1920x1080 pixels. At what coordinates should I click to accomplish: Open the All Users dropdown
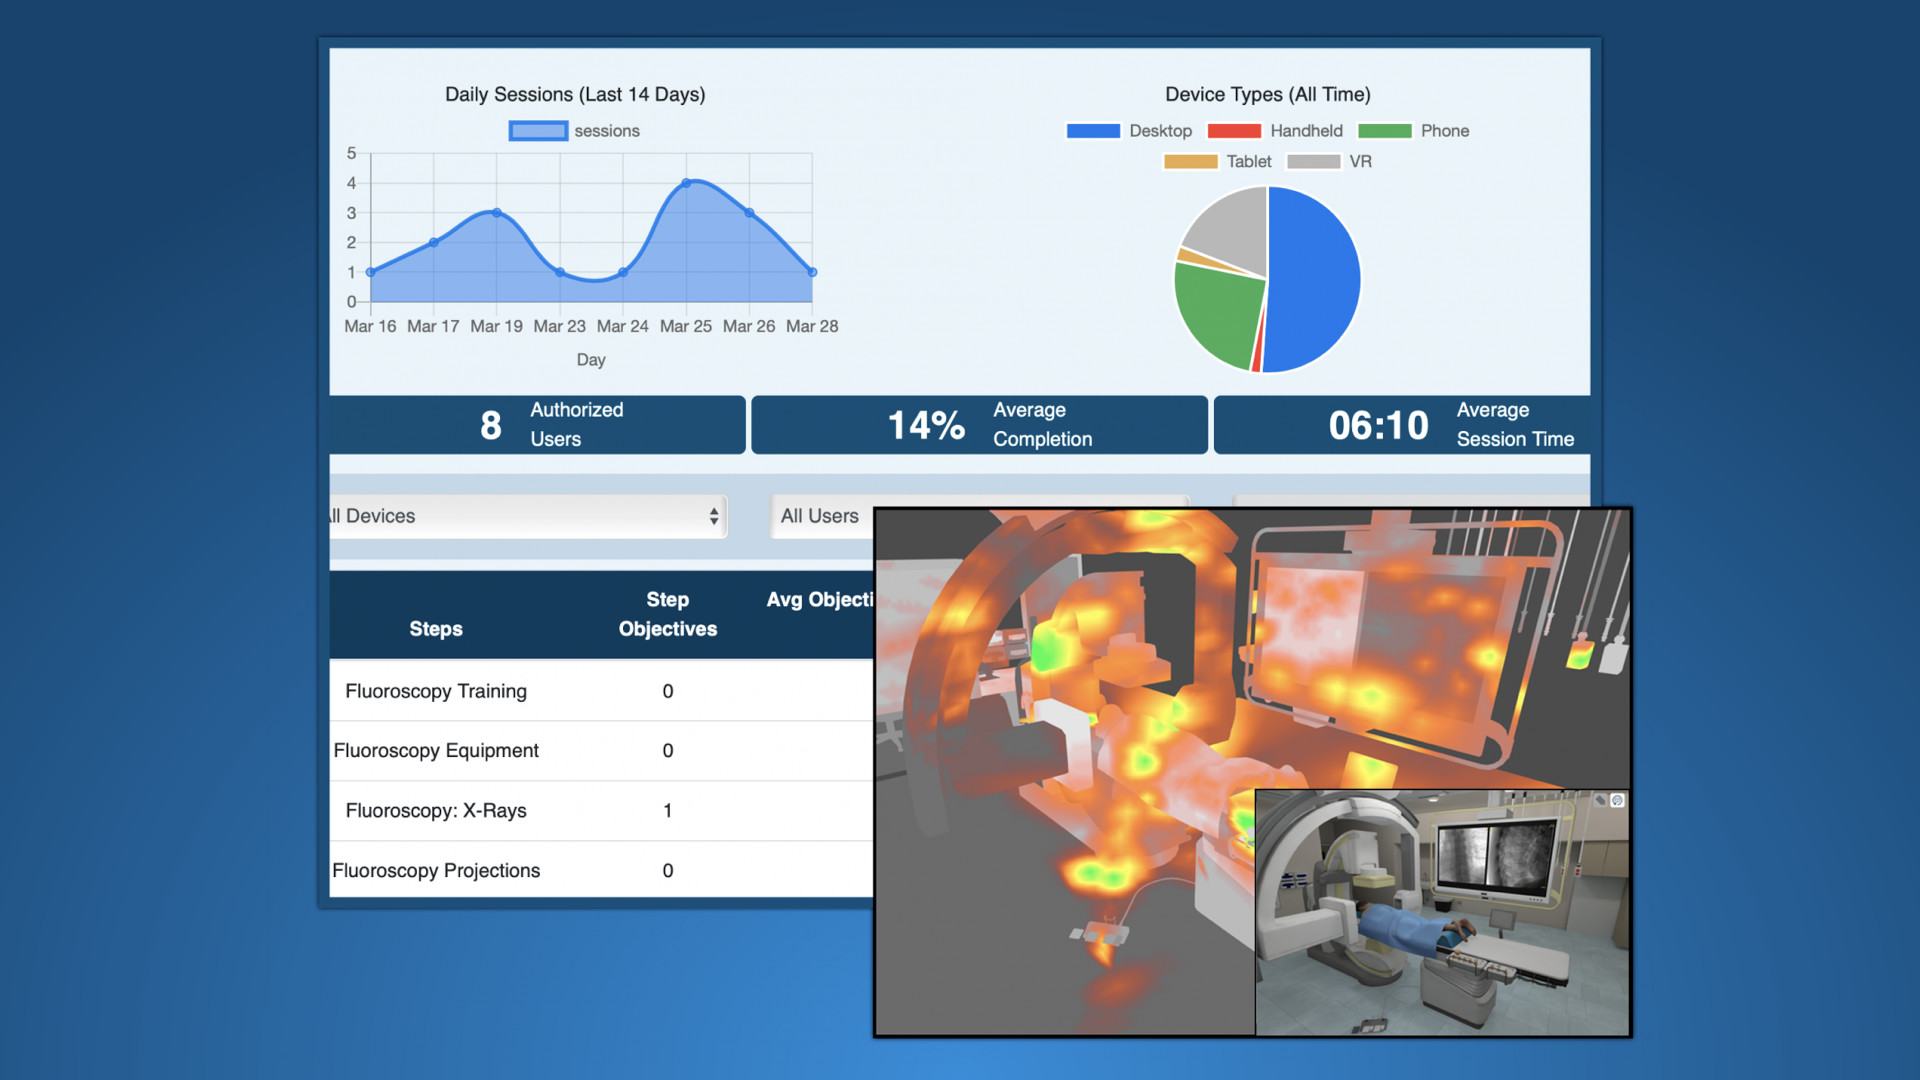coord(820,516)
